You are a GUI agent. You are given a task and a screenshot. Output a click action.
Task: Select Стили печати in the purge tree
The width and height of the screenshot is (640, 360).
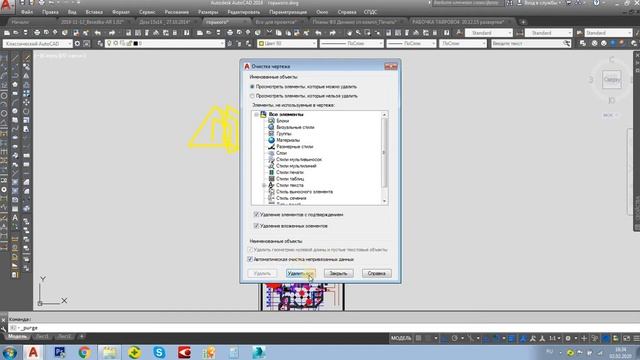coord(290,172)
